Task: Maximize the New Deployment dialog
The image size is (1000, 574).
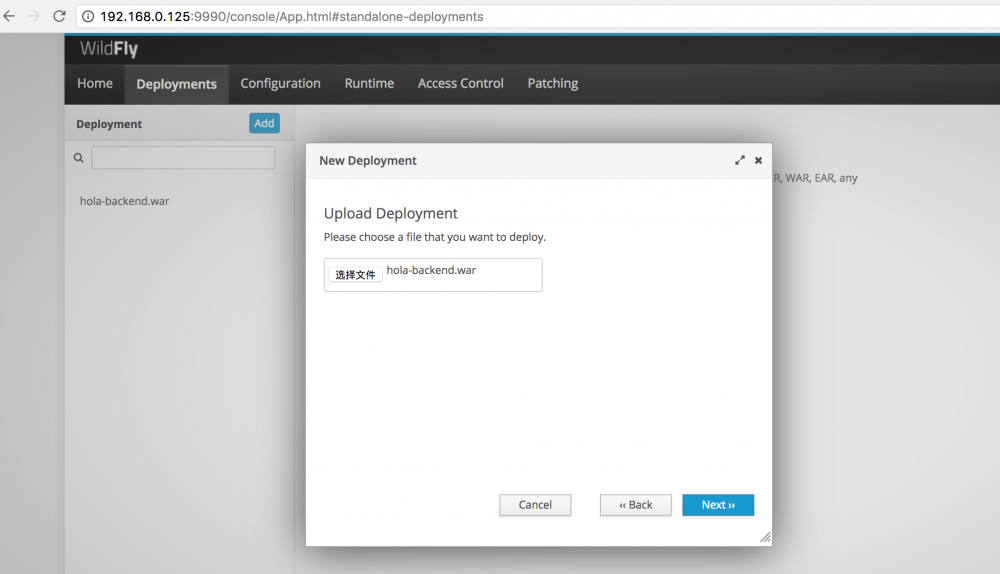Action: 740,160
